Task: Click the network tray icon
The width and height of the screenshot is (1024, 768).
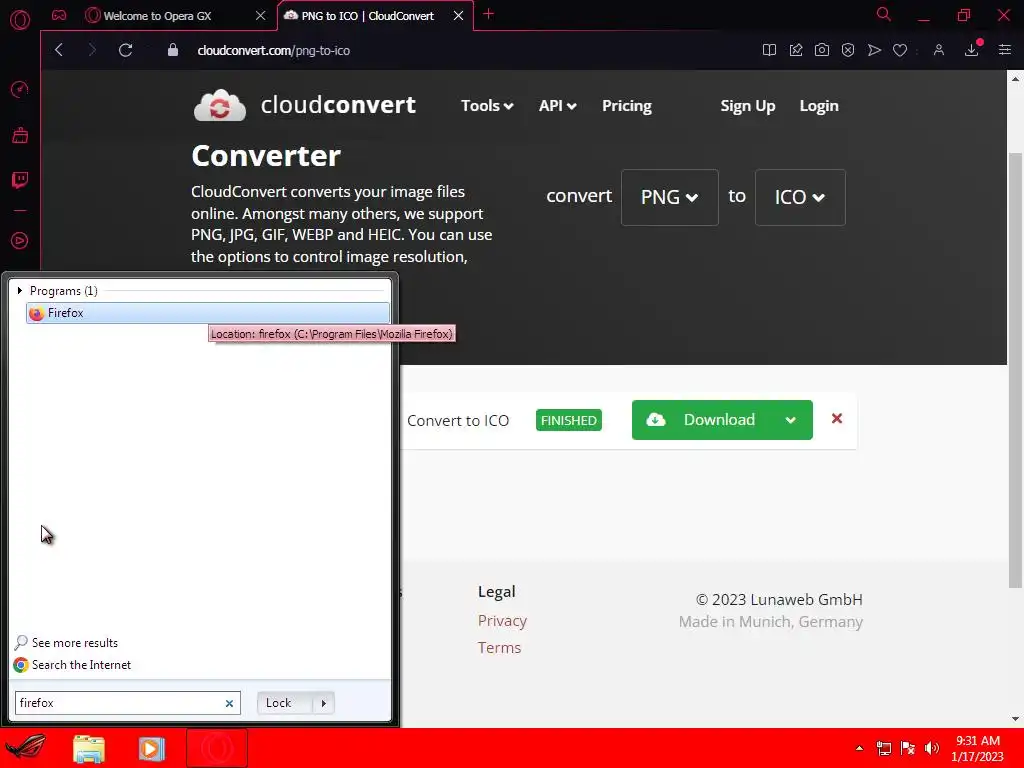Action: click(x=884, y=748)
